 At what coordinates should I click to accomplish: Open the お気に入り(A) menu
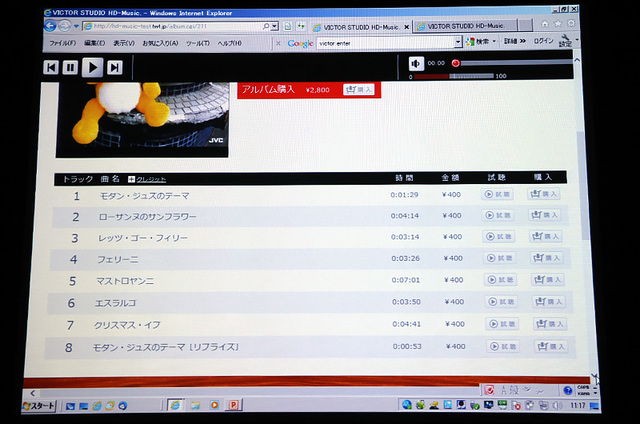pos(160,43)
